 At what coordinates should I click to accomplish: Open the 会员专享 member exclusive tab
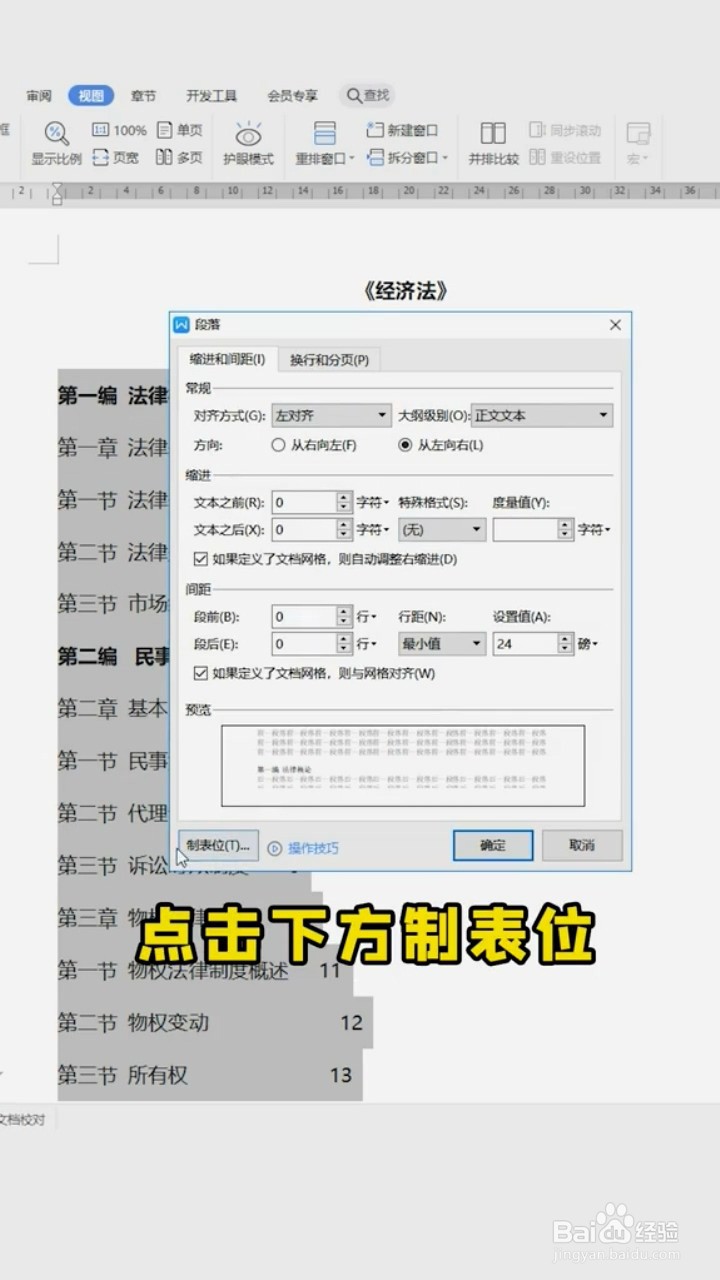click(292, 96)
